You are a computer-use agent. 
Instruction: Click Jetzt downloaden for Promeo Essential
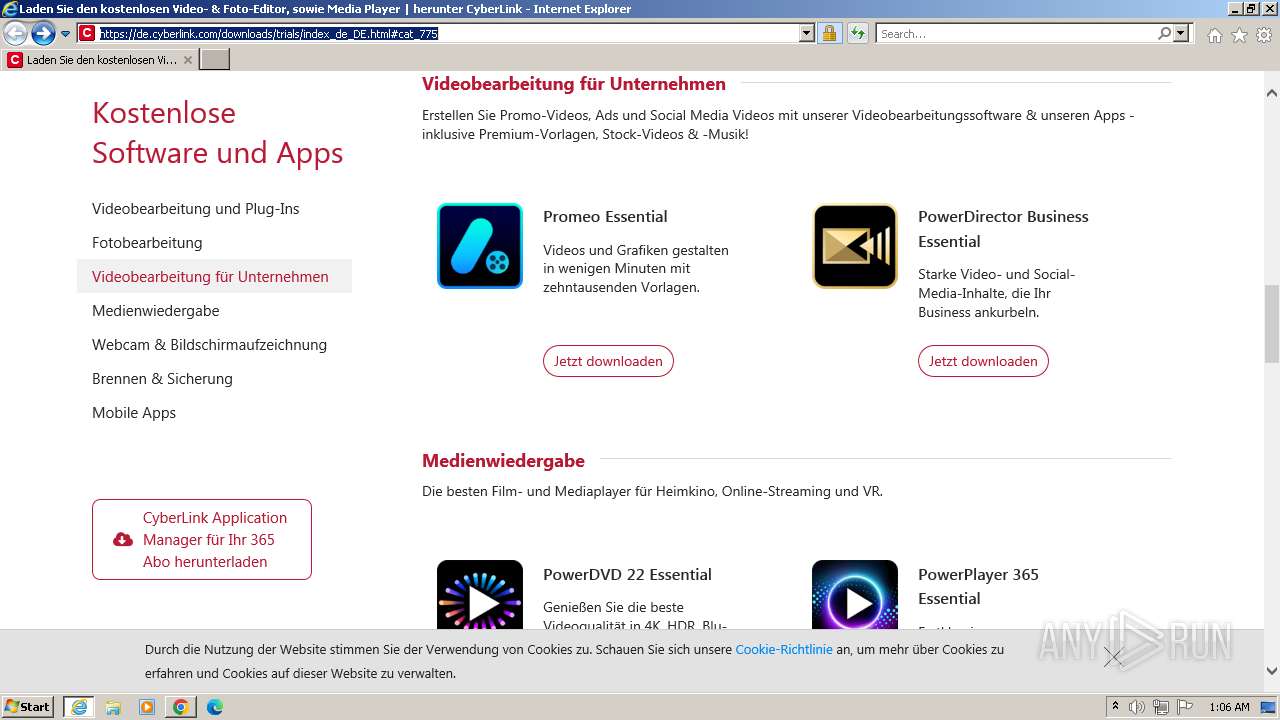coord(608,361)
